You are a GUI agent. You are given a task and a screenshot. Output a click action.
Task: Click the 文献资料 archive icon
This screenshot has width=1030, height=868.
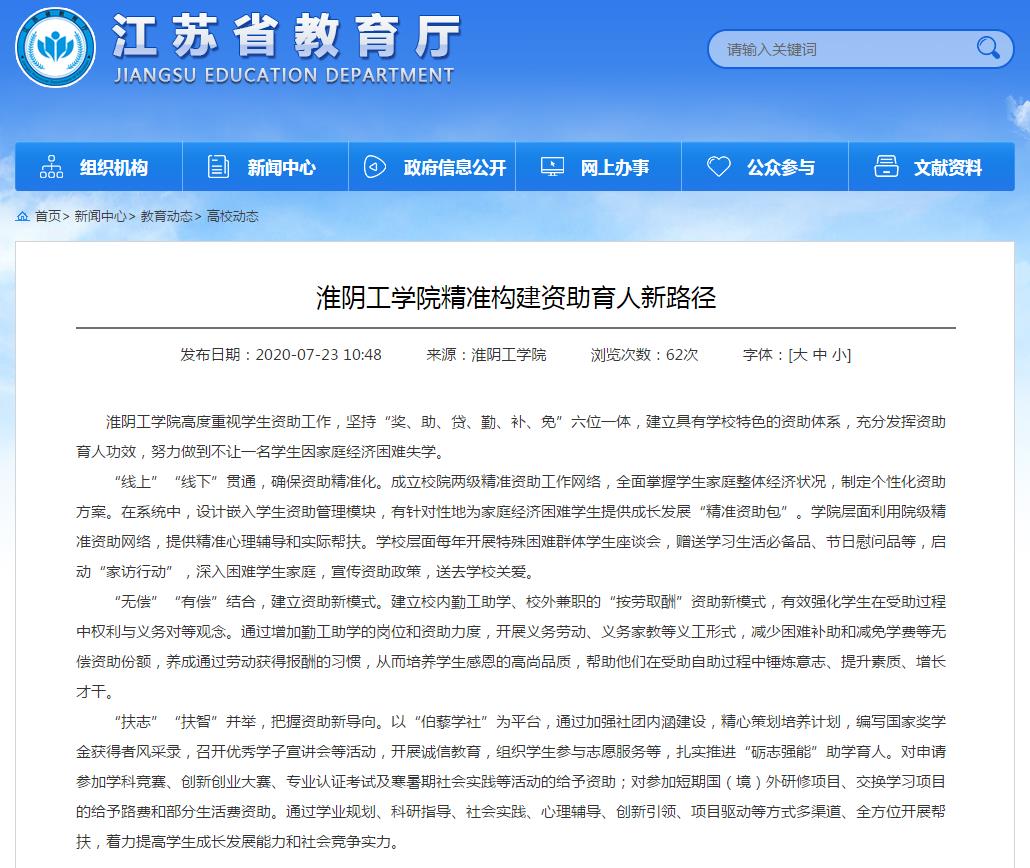tap(885, 167)
